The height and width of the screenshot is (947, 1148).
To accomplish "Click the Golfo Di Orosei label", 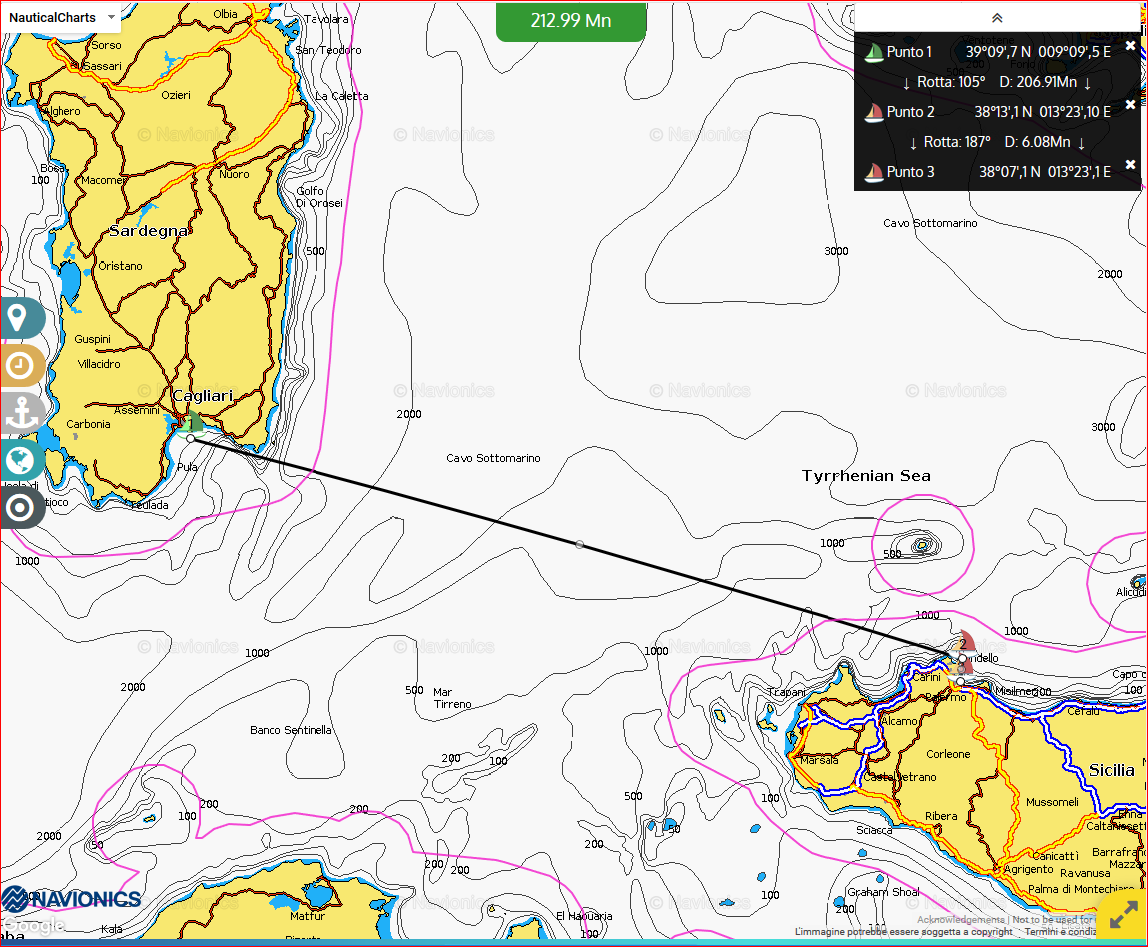I will point(319,196).
